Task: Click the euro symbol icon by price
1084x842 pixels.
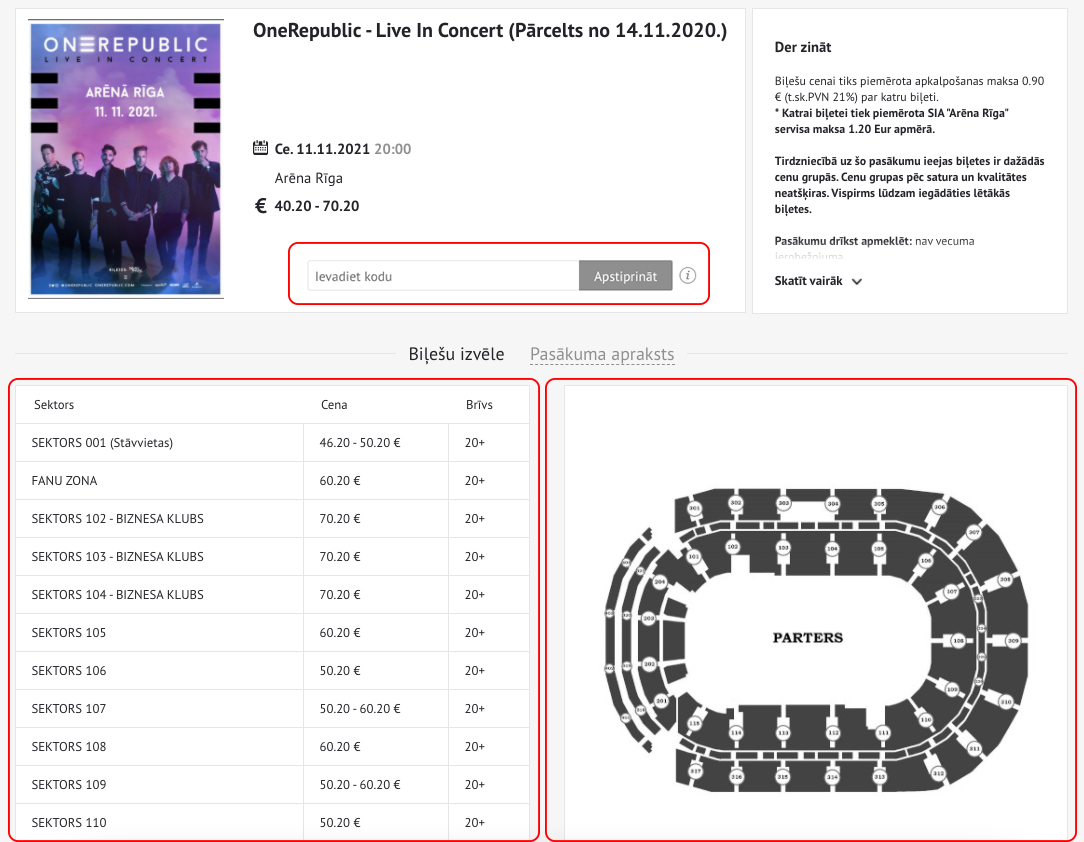Action: 261,206
